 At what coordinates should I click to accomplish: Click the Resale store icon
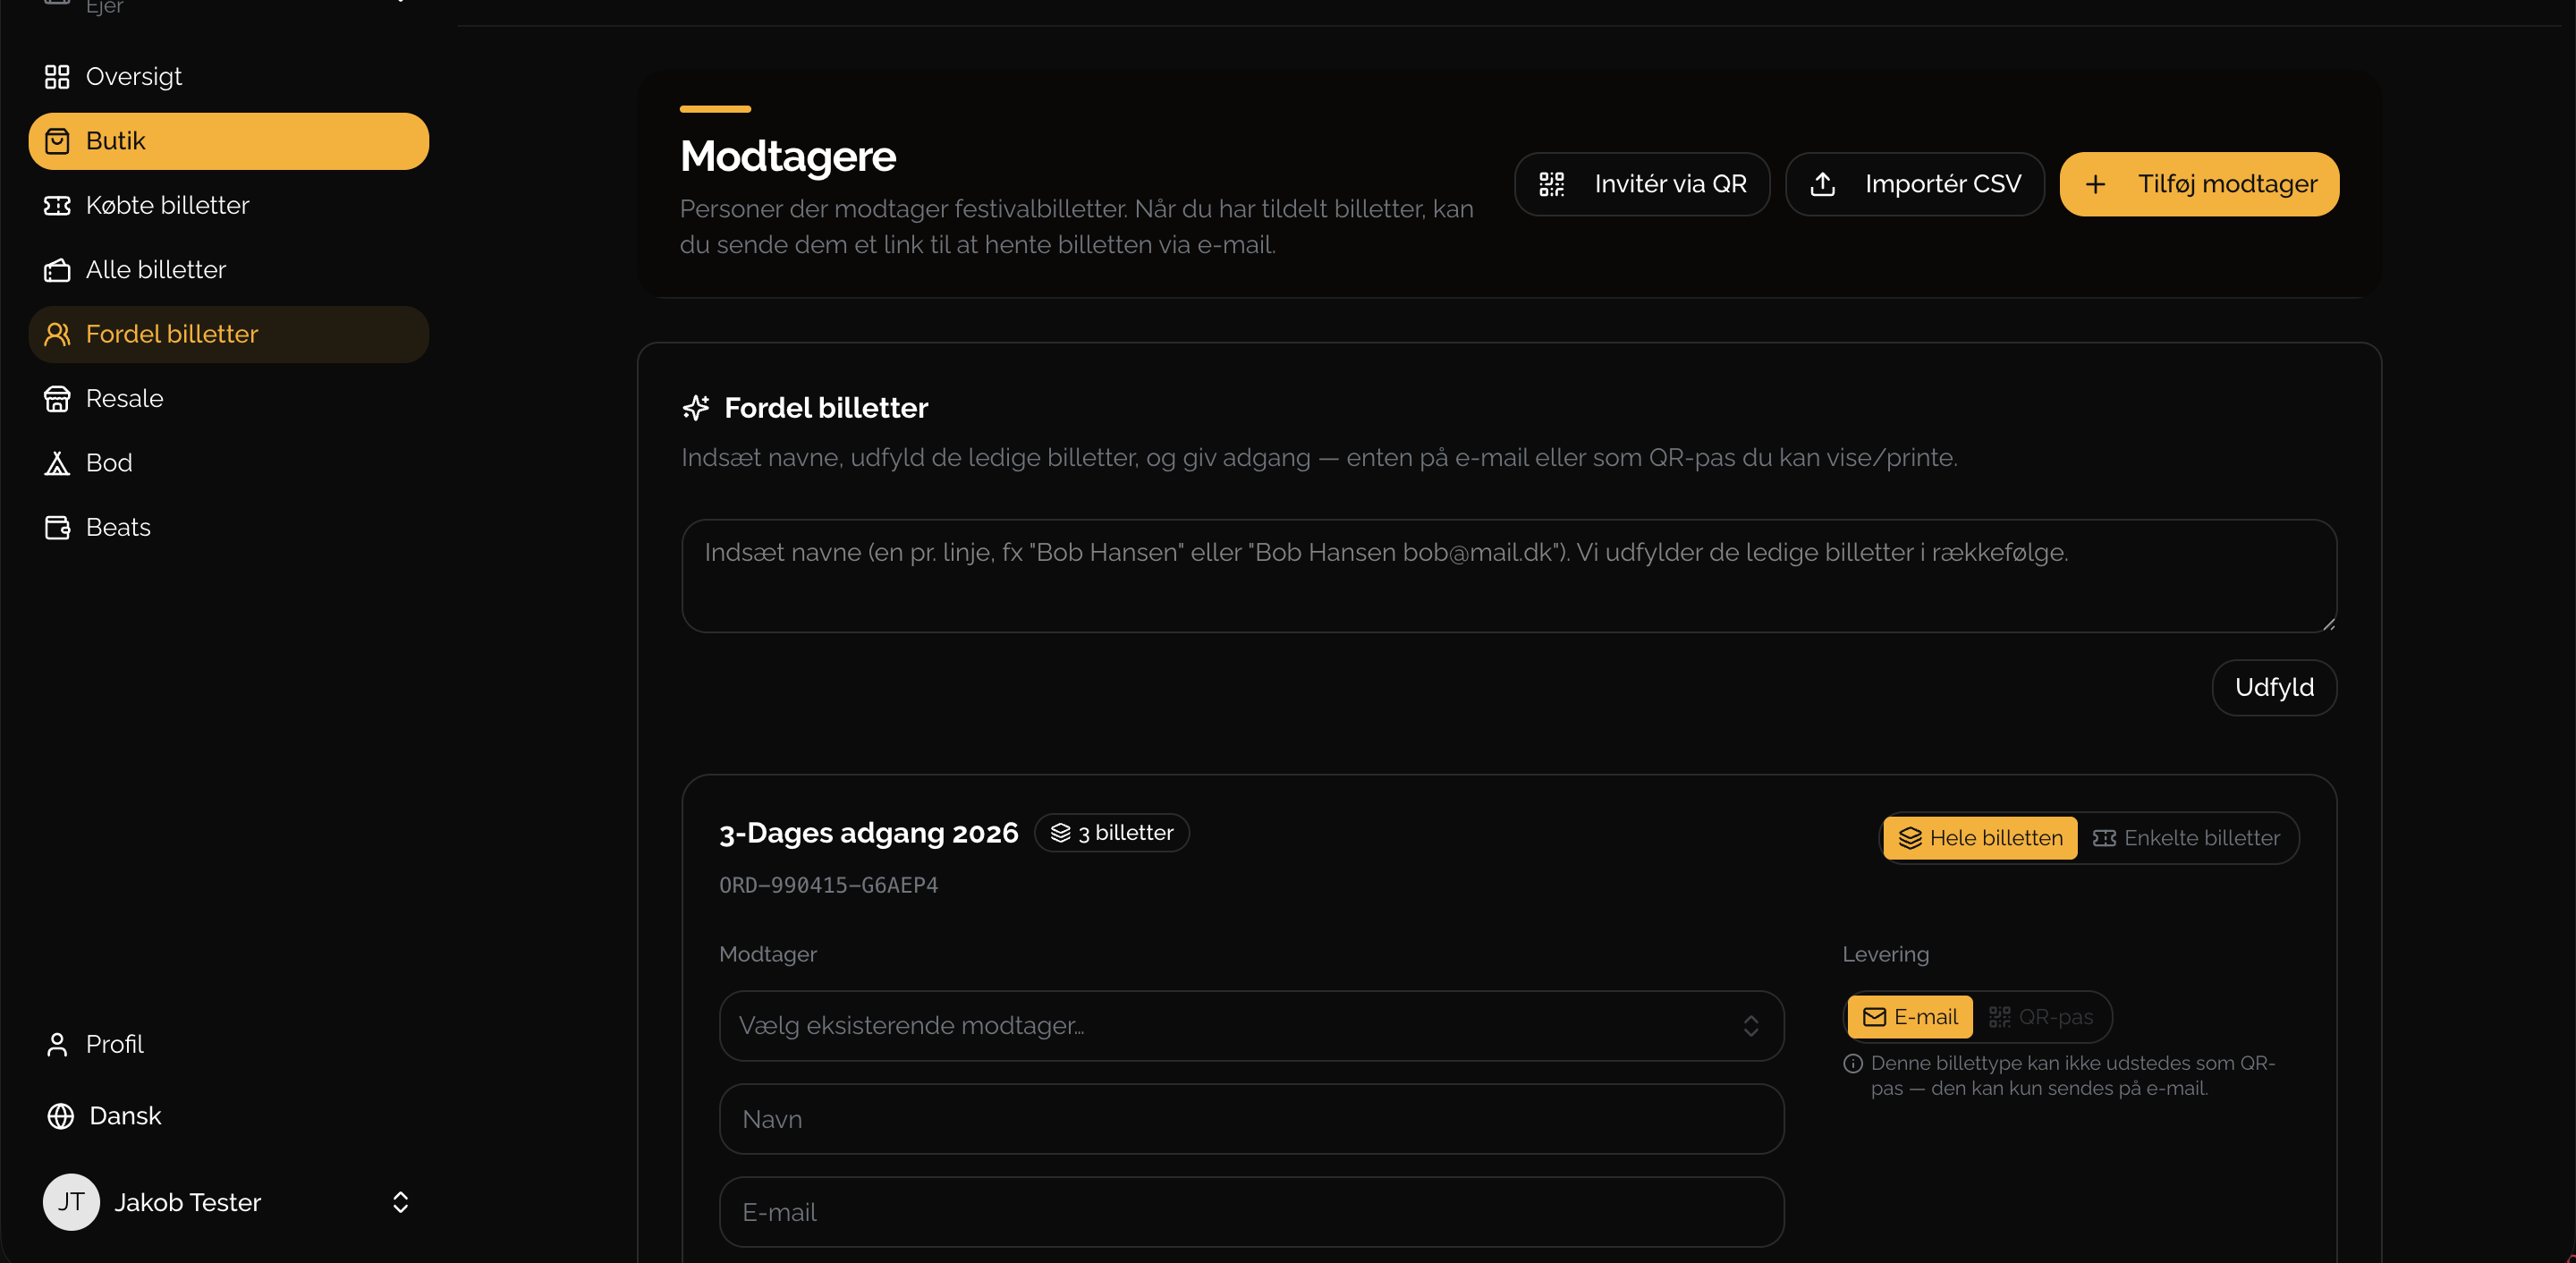[57, 399]
